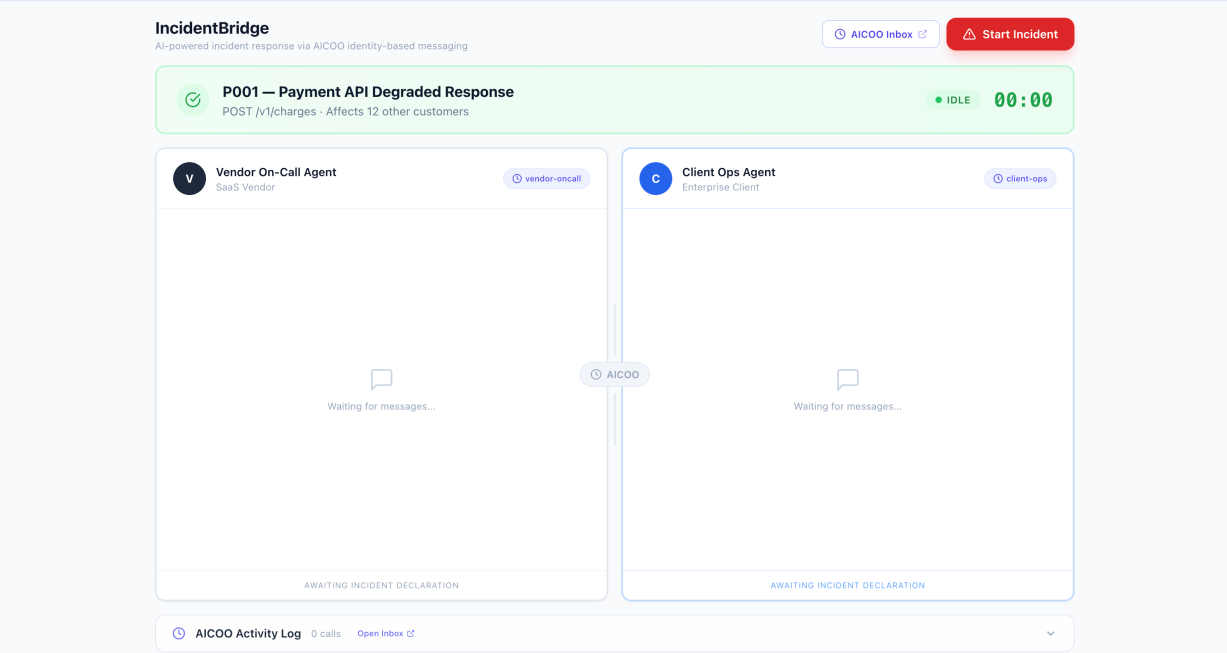This screenshot has width=1227, height=653.
Task: Select the vendor-oncall identity badge
Action: click(546, 179)
